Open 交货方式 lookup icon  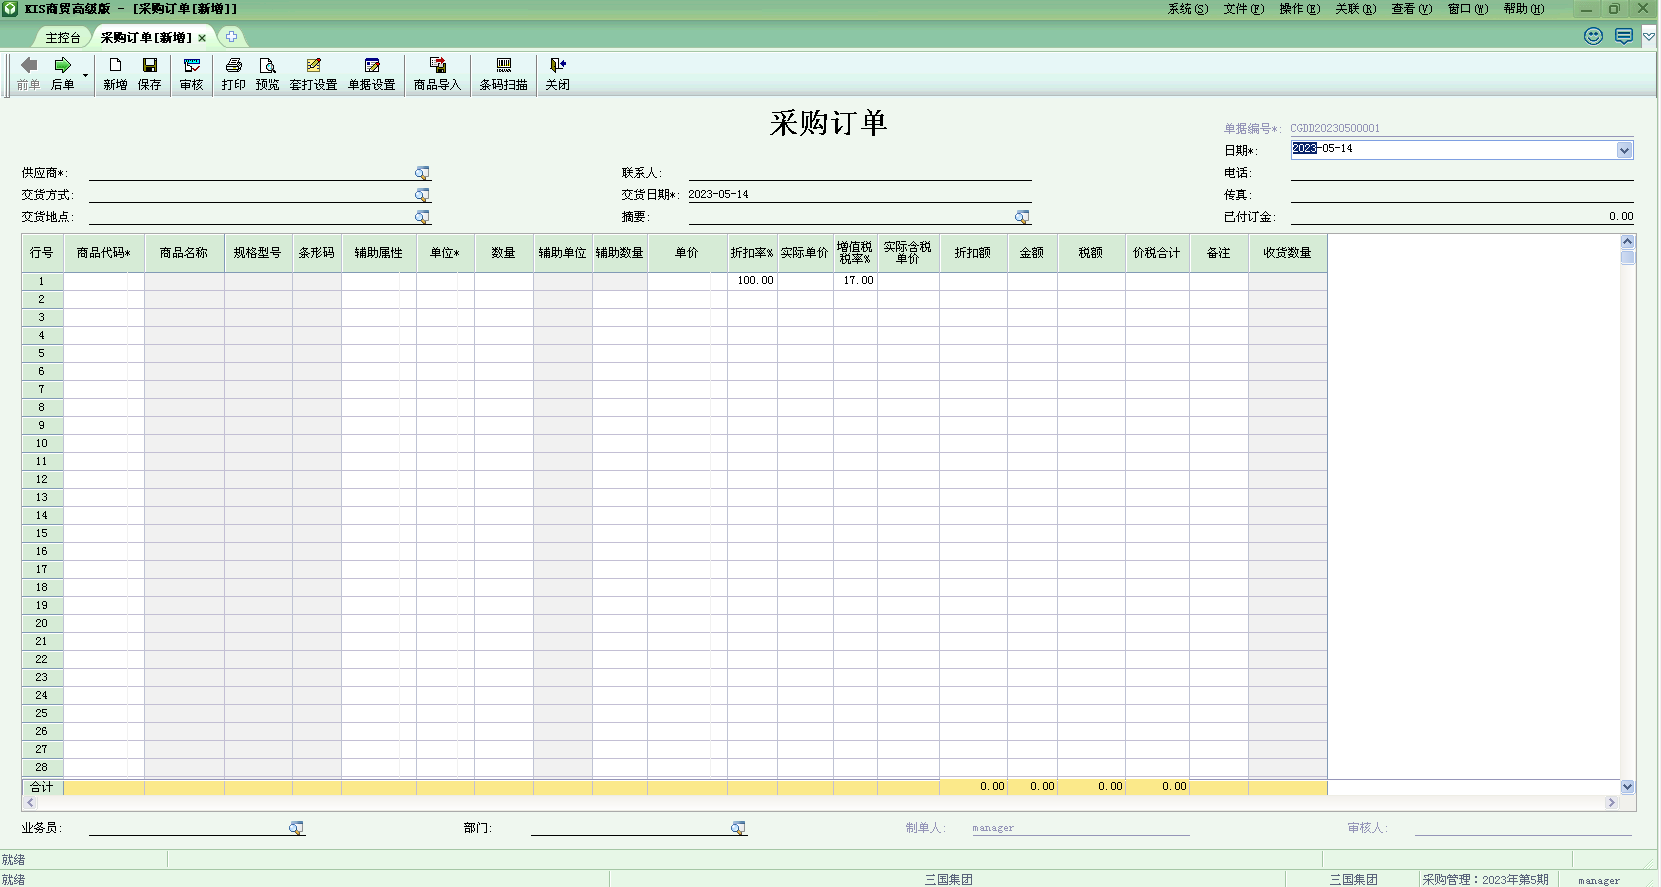(422, 195)
